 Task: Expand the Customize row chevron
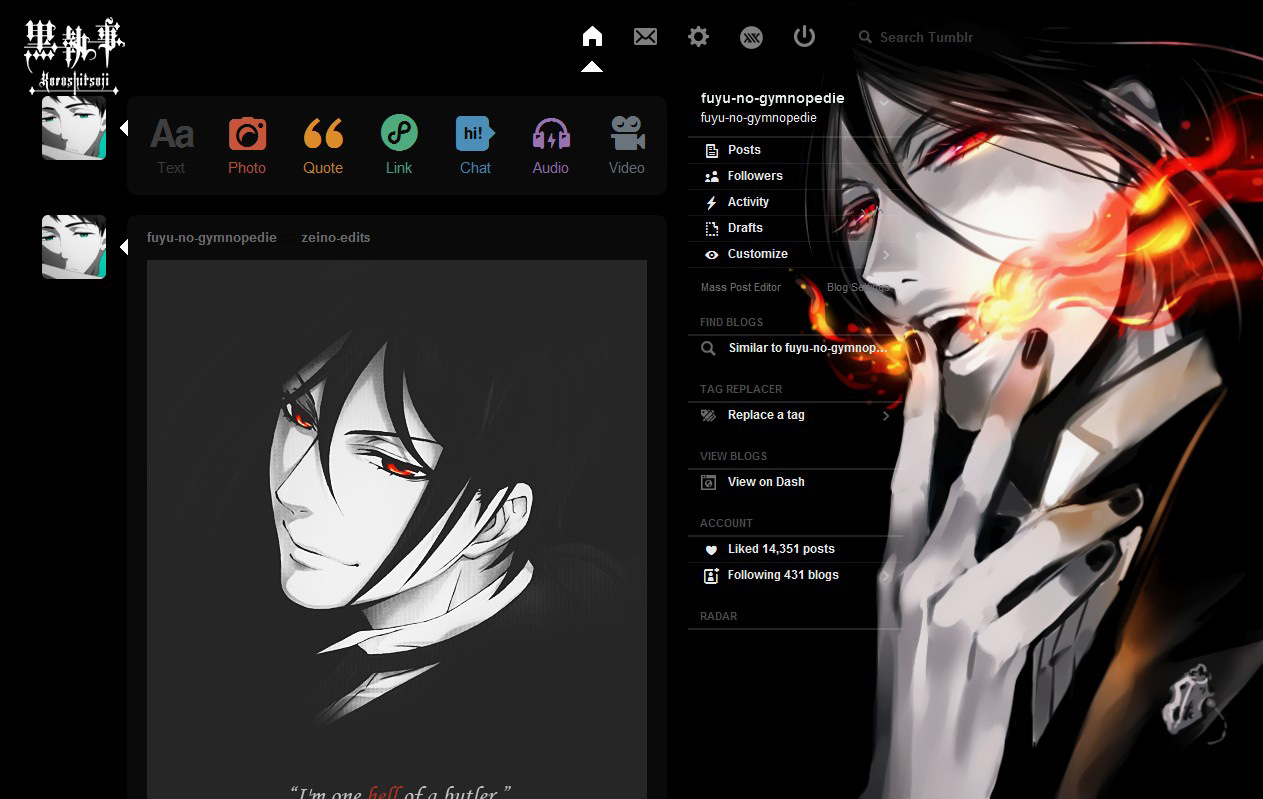click(886, 255)
